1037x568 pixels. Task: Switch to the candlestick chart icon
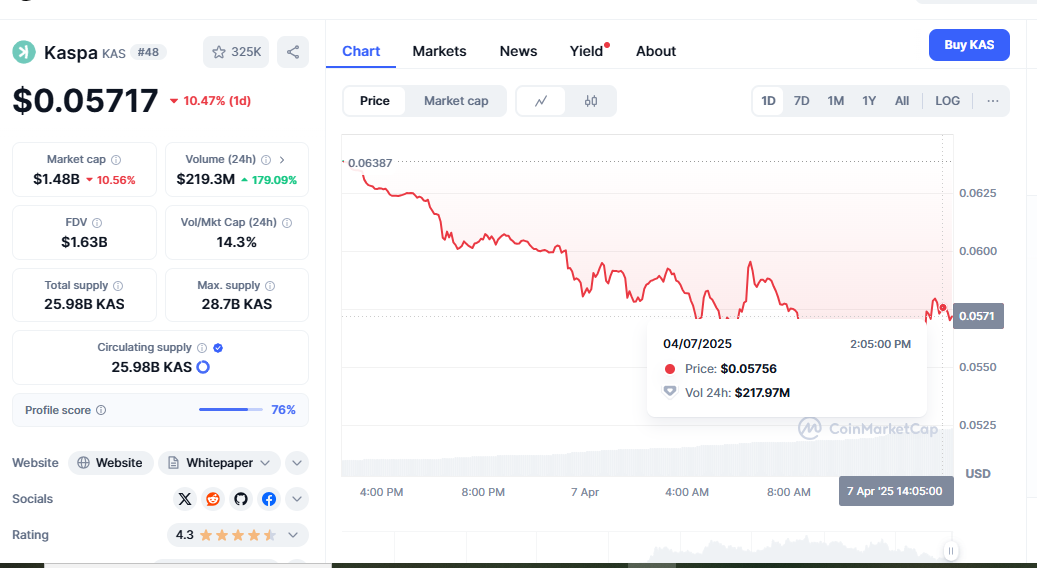pos(591,101)
